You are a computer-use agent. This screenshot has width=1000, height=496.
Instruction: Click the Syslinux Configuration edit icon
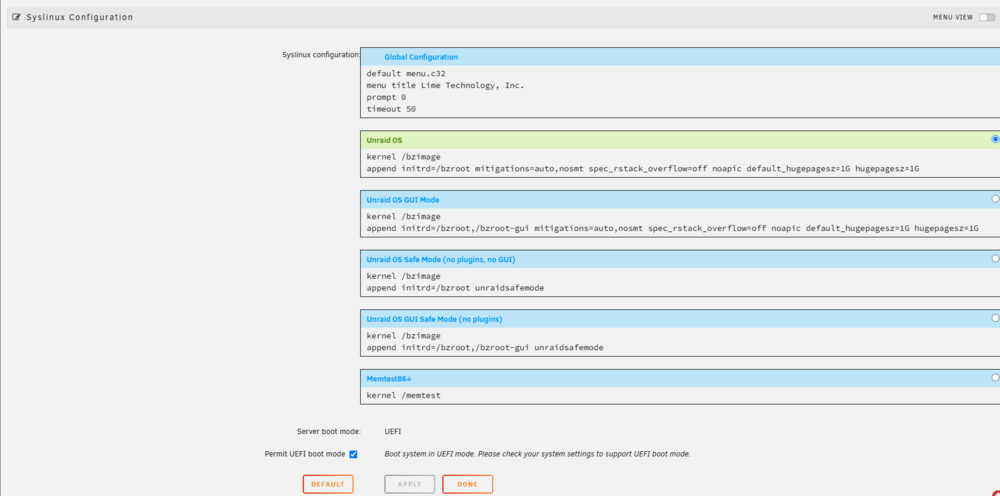pyautogui.click(x=17, y=17)
